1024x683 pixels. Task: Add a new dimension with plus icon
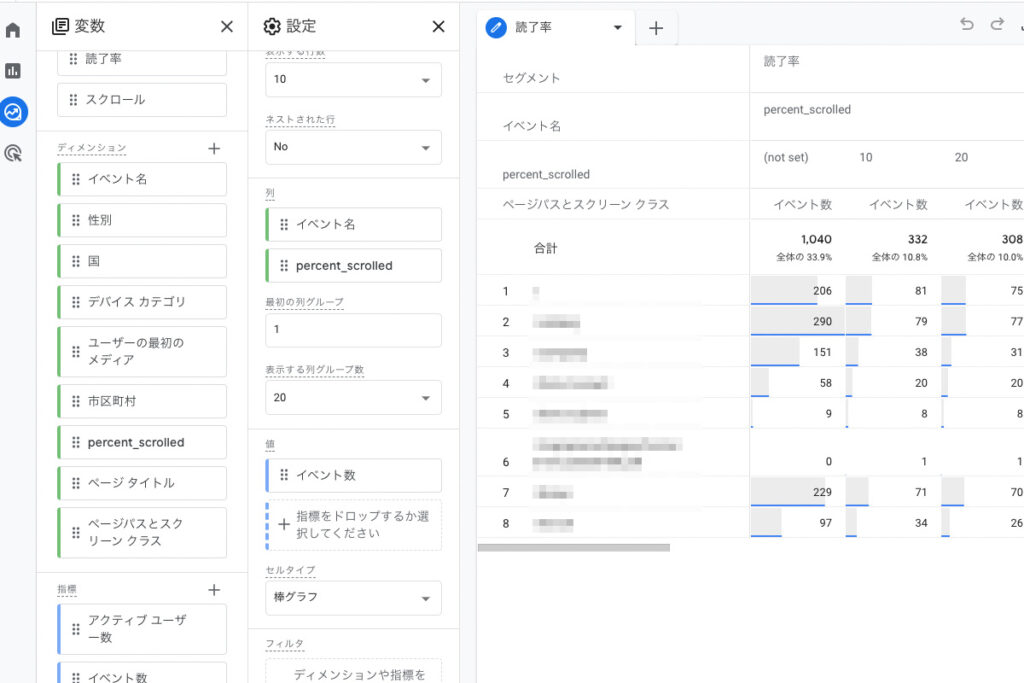tap(214, 148)
